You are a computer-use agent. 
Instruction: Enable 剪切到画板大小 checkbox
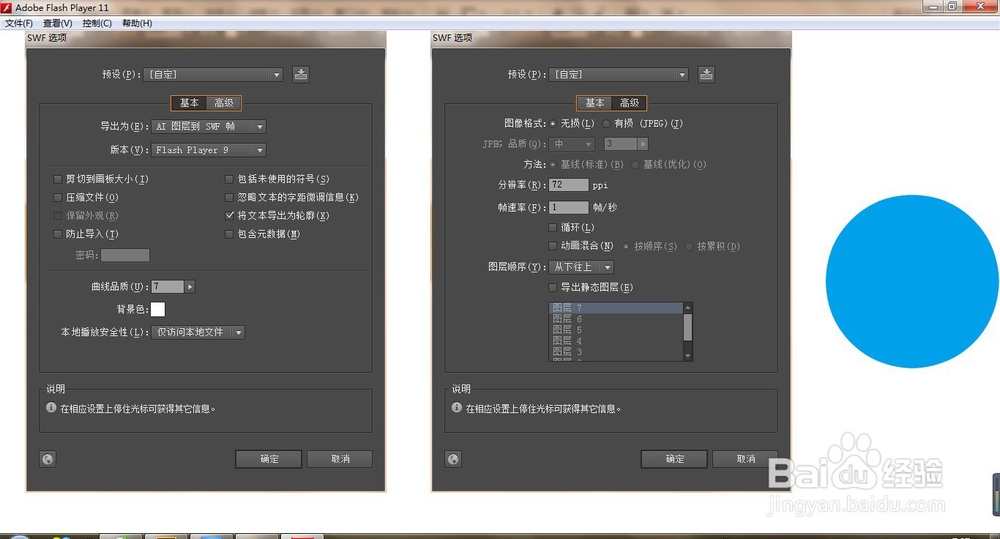tap(57, 179)
